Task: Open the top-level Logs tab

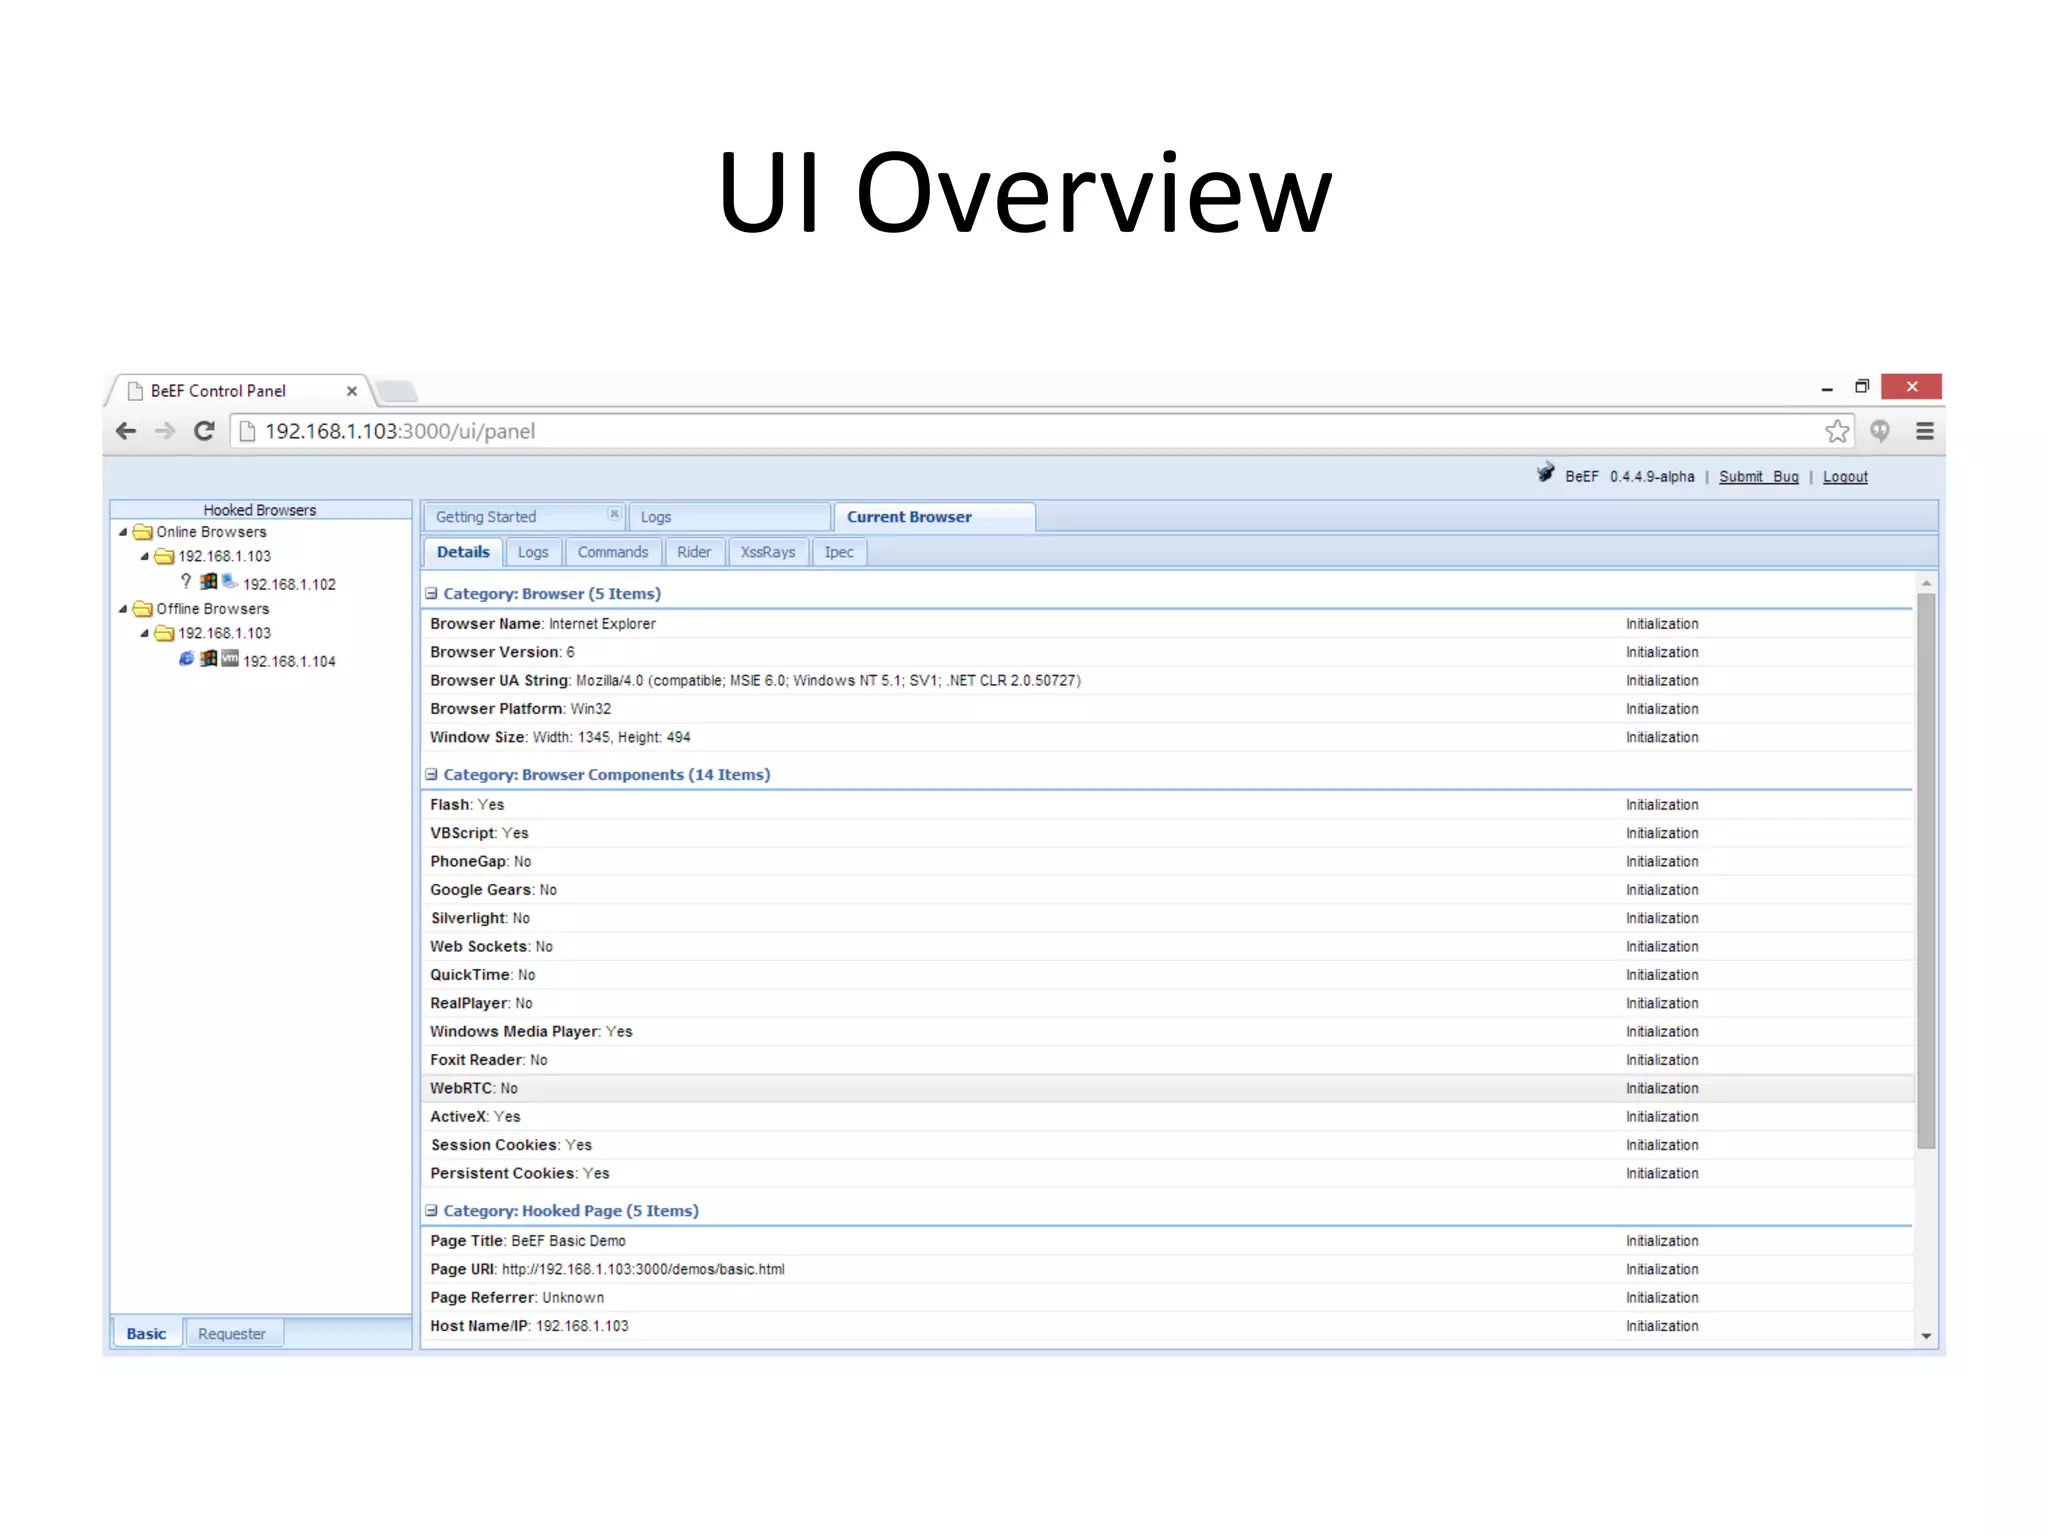Action: click(729, 517)
